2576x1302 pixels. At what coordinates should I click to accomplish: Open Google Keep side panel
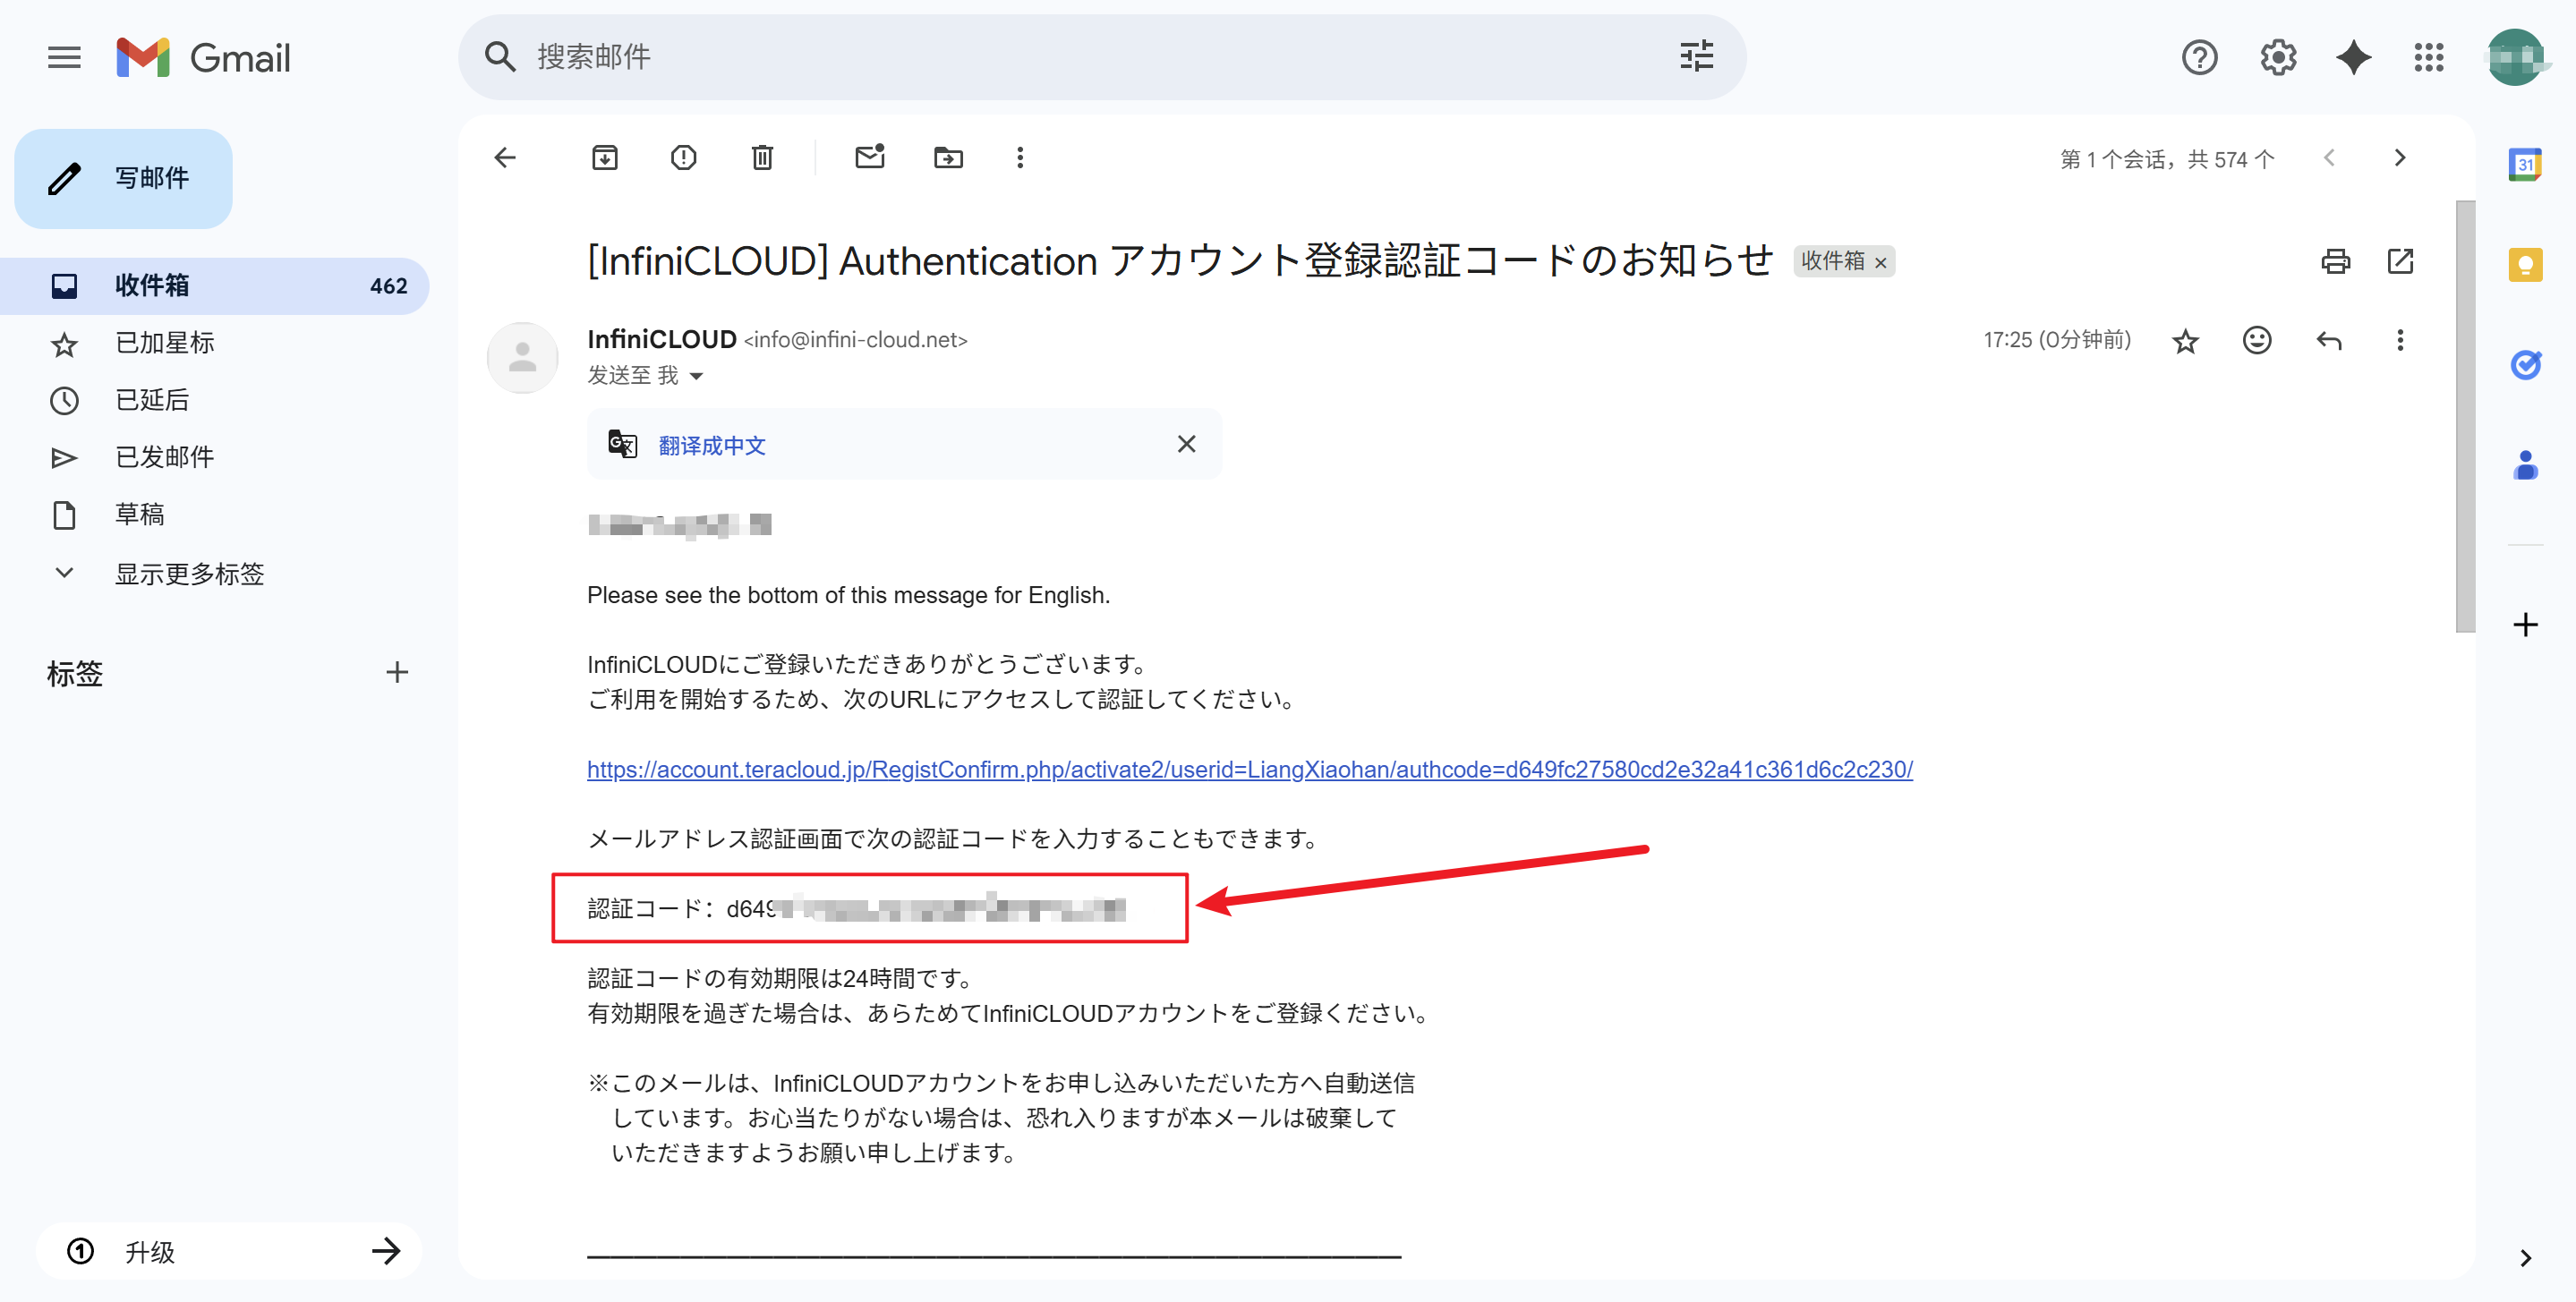pyautogui.click(x=2526, y=264)
